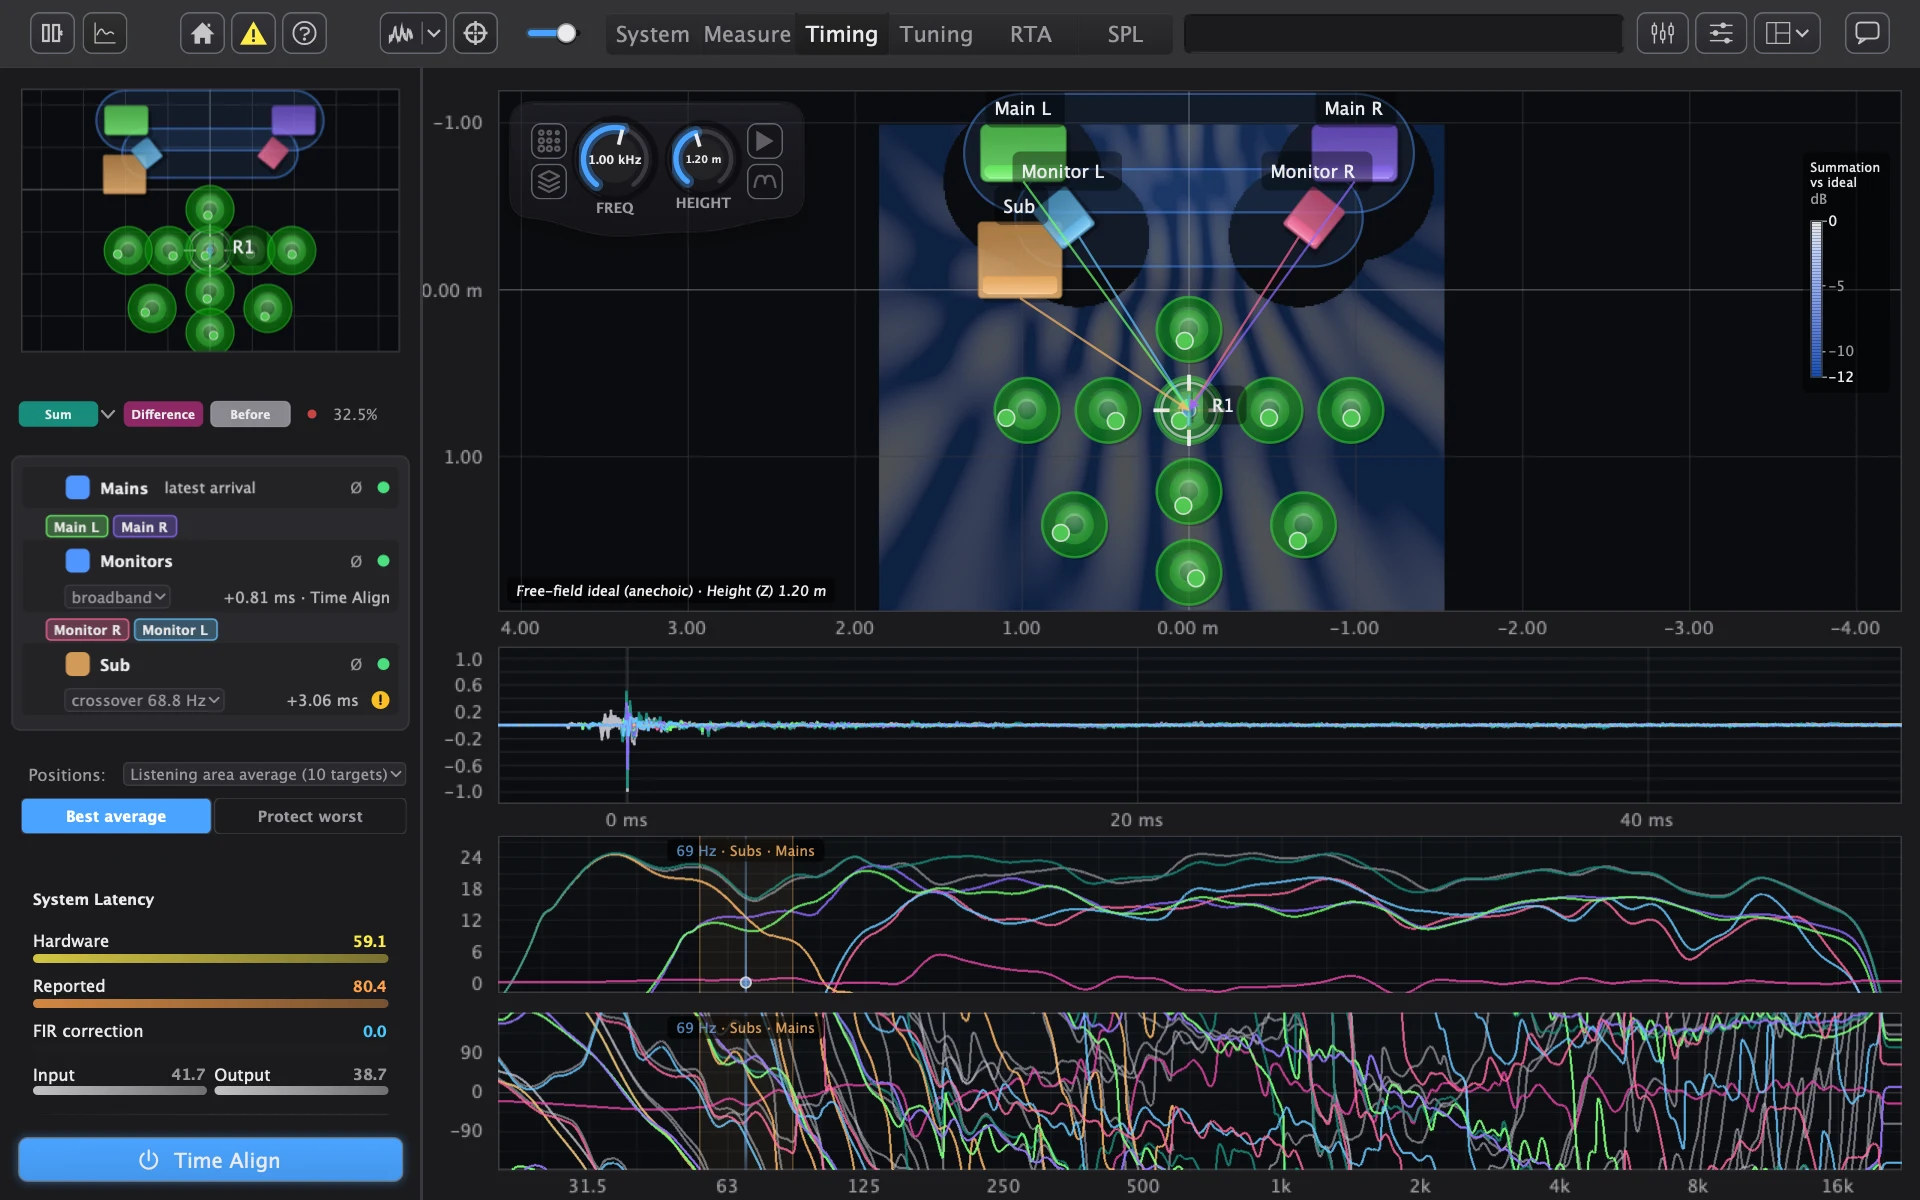Click the graph view icon
Viewport: 1920px width, 1200px height.
[105, 34]
